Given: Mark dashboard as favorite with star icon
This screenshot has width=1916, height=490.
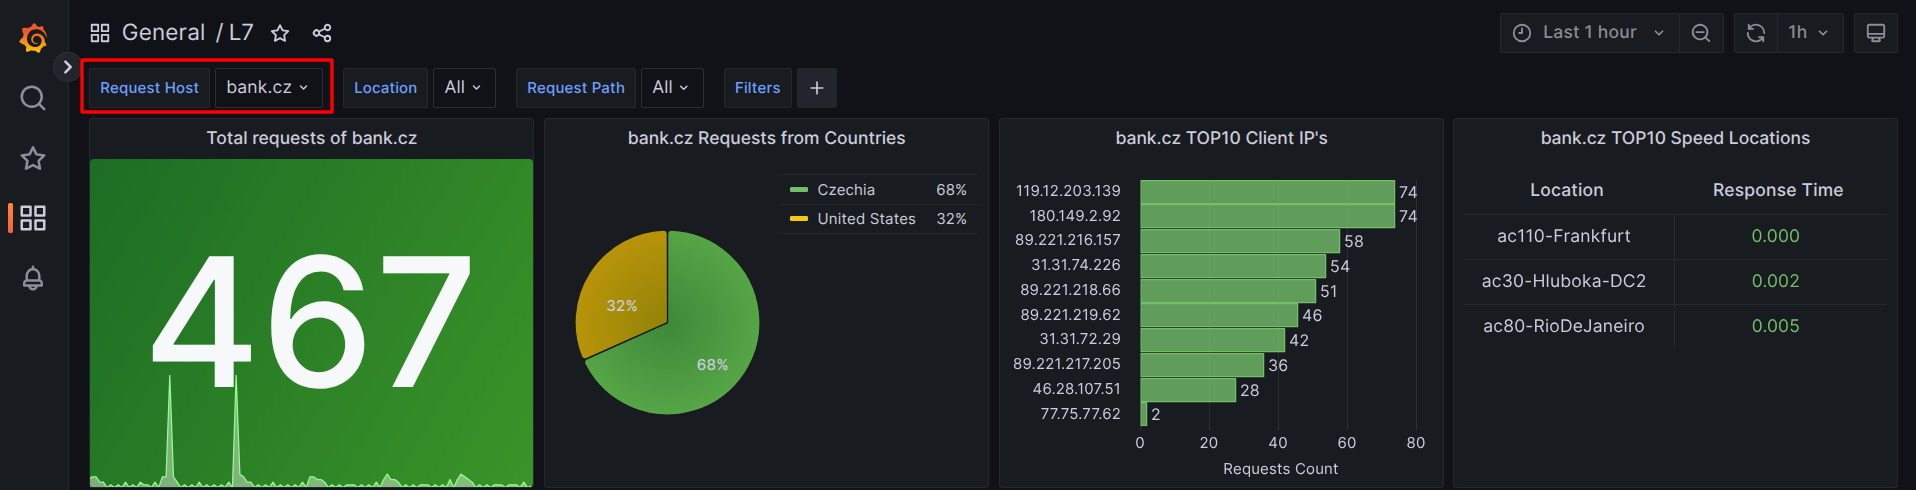Looking at the screenshot, I should [280, 33].
